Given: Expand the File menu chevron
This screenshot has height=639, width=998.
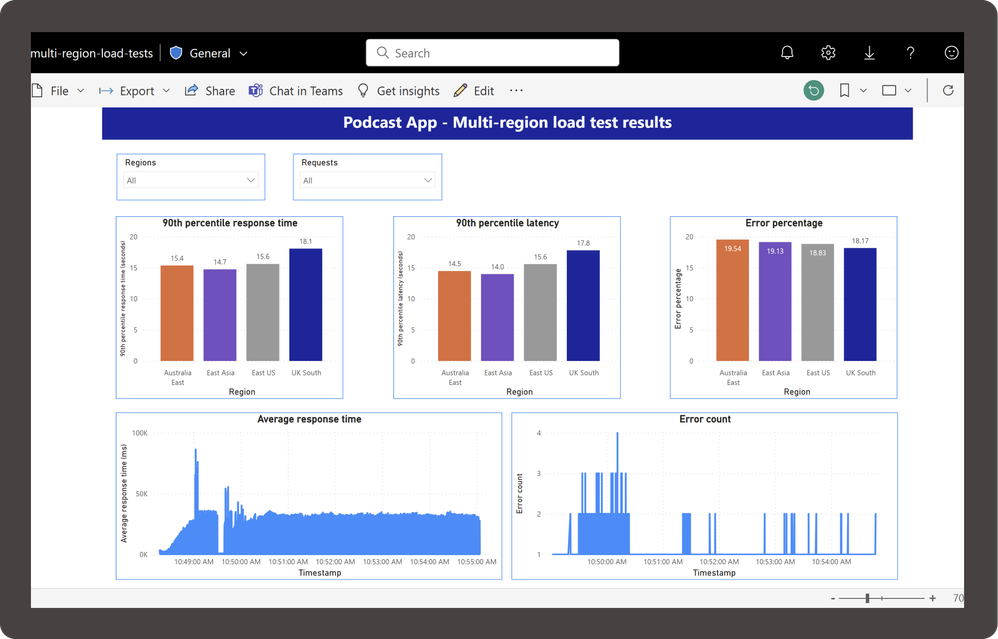Looking at the screenshot, I should click(x=81, y=91).
